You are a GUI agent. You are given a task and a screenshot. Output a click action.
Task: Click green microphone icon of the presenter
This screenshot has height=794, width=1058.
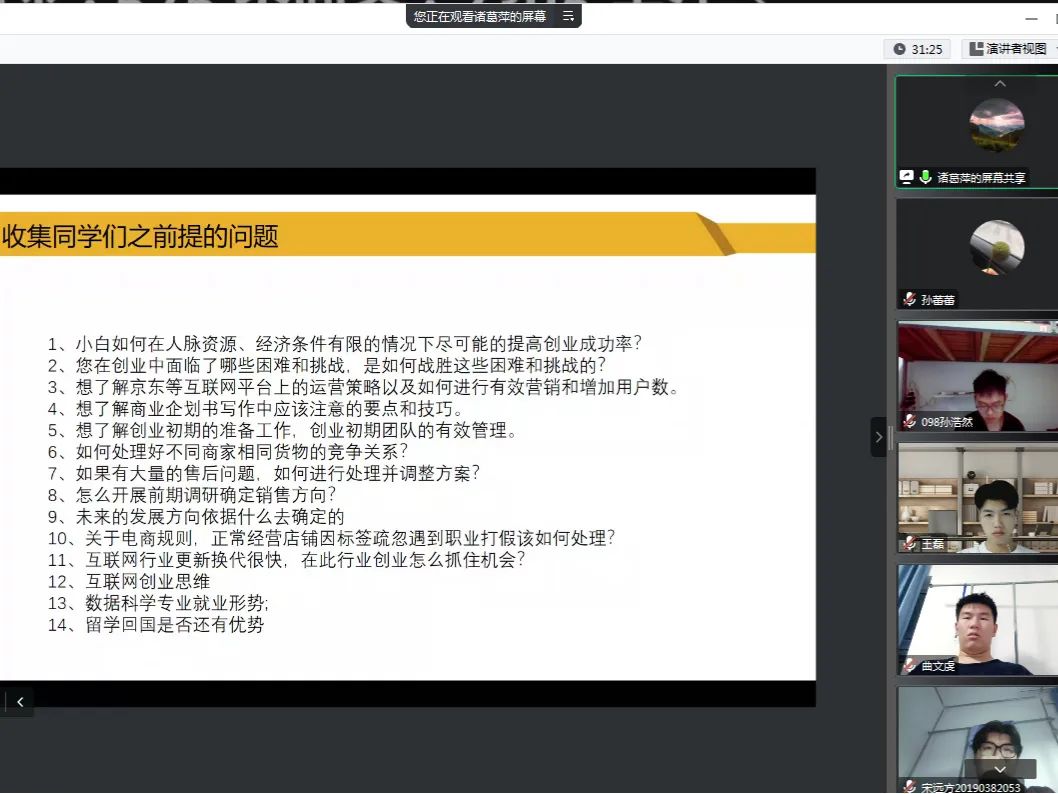pos(926,177)
